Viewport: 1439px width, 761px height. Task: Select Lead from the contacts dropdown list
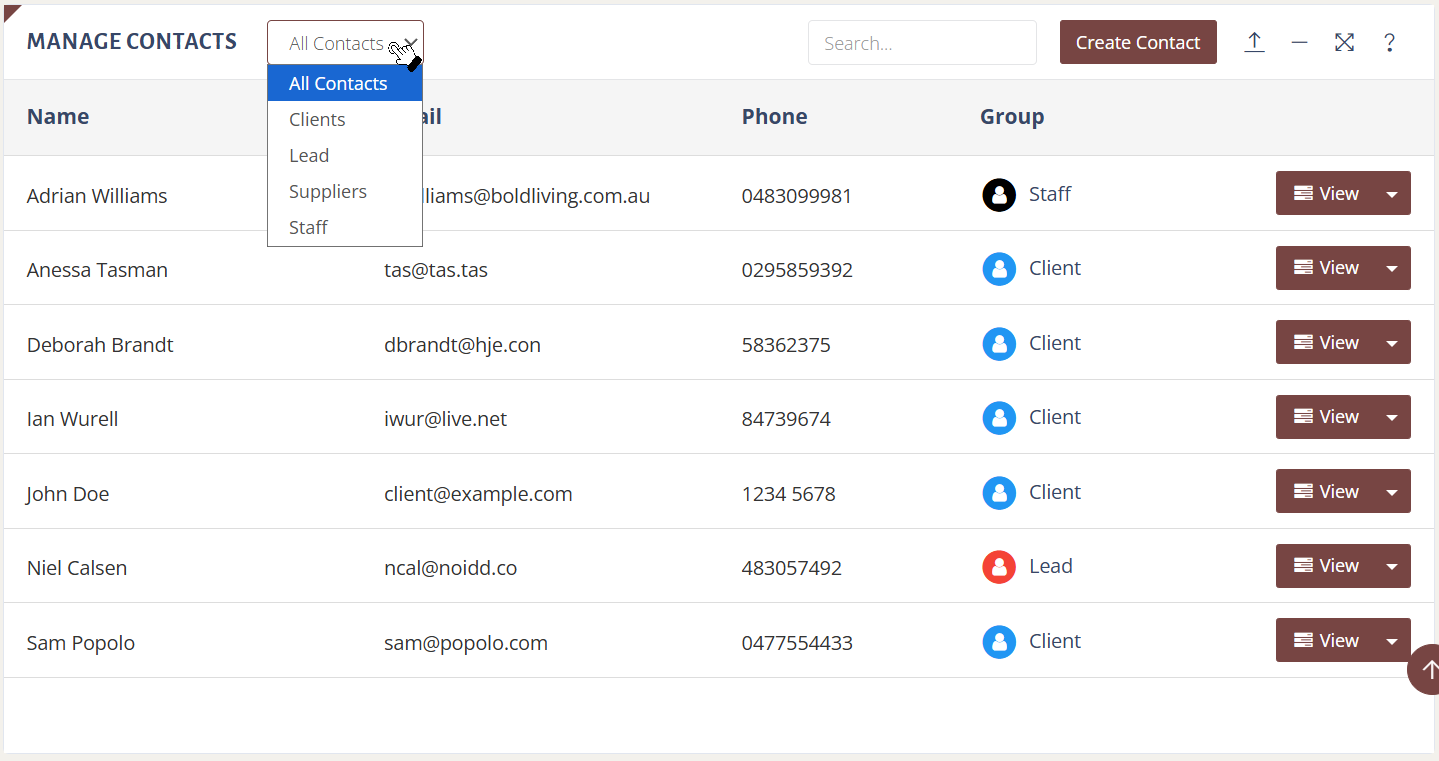pos(309,155)
